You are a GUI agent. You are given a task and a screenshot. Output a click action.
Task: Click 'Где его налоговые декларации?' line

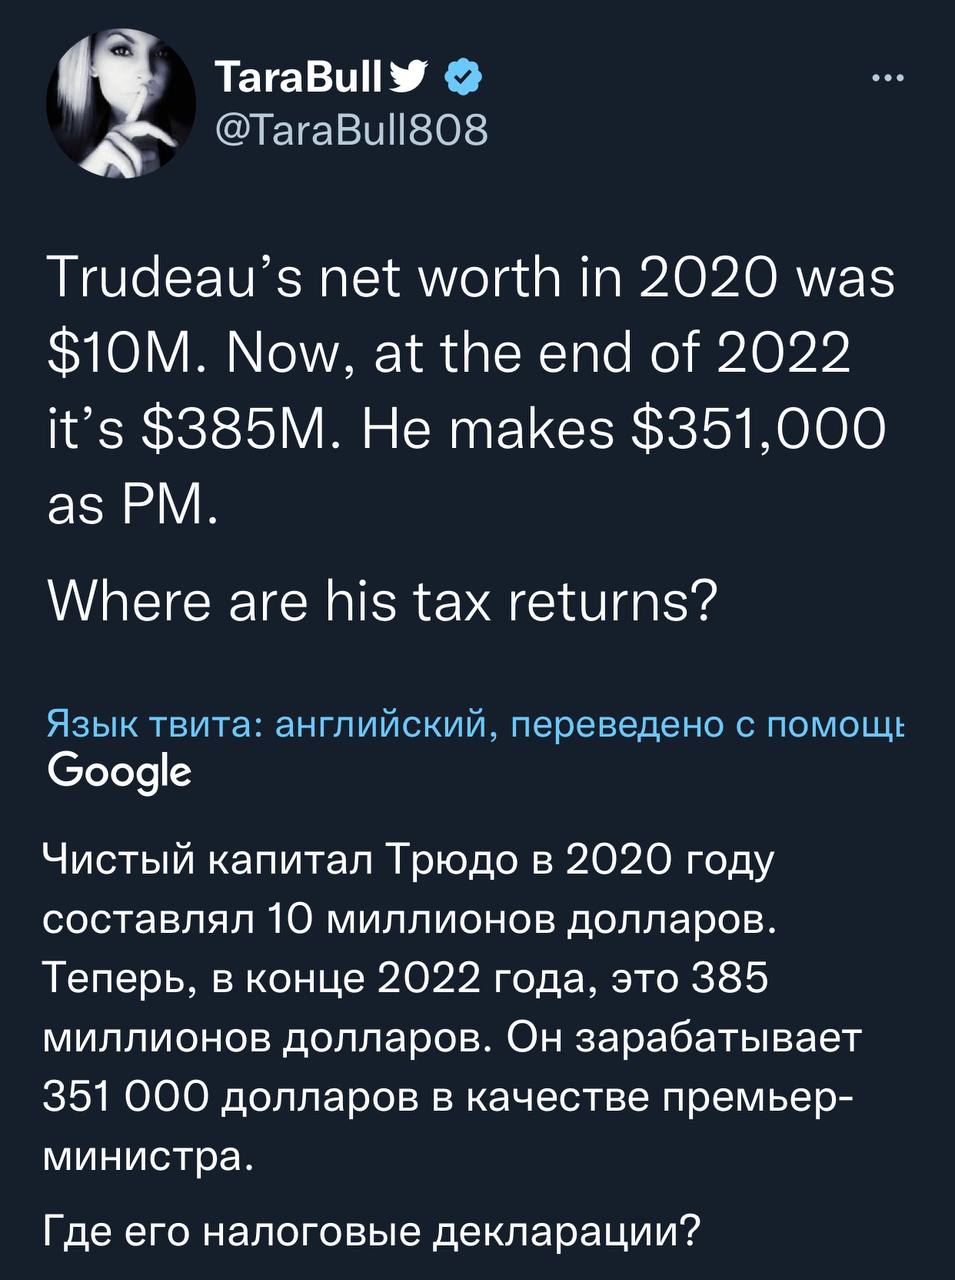[371, 1228]
